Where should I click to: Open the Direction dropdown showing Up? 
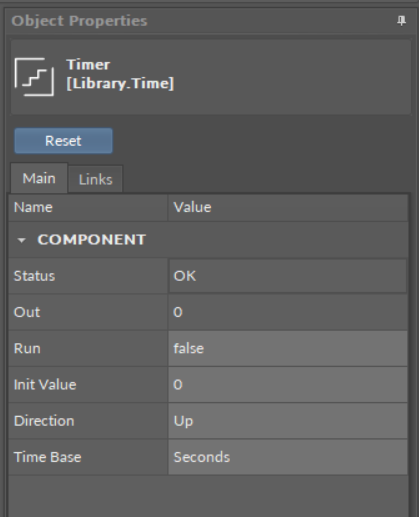point(288,421)
